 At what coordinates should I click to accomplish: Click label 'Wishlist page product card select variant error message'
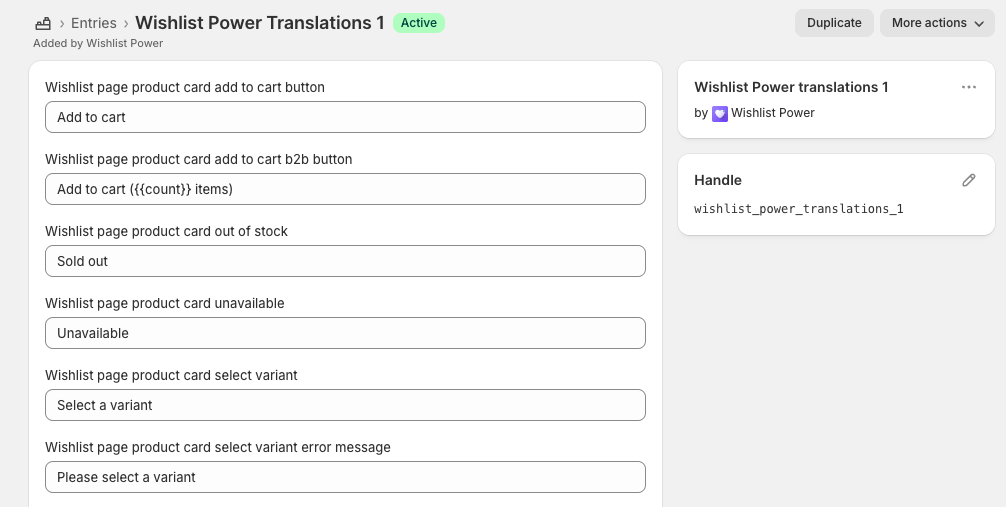coord(218,447)
